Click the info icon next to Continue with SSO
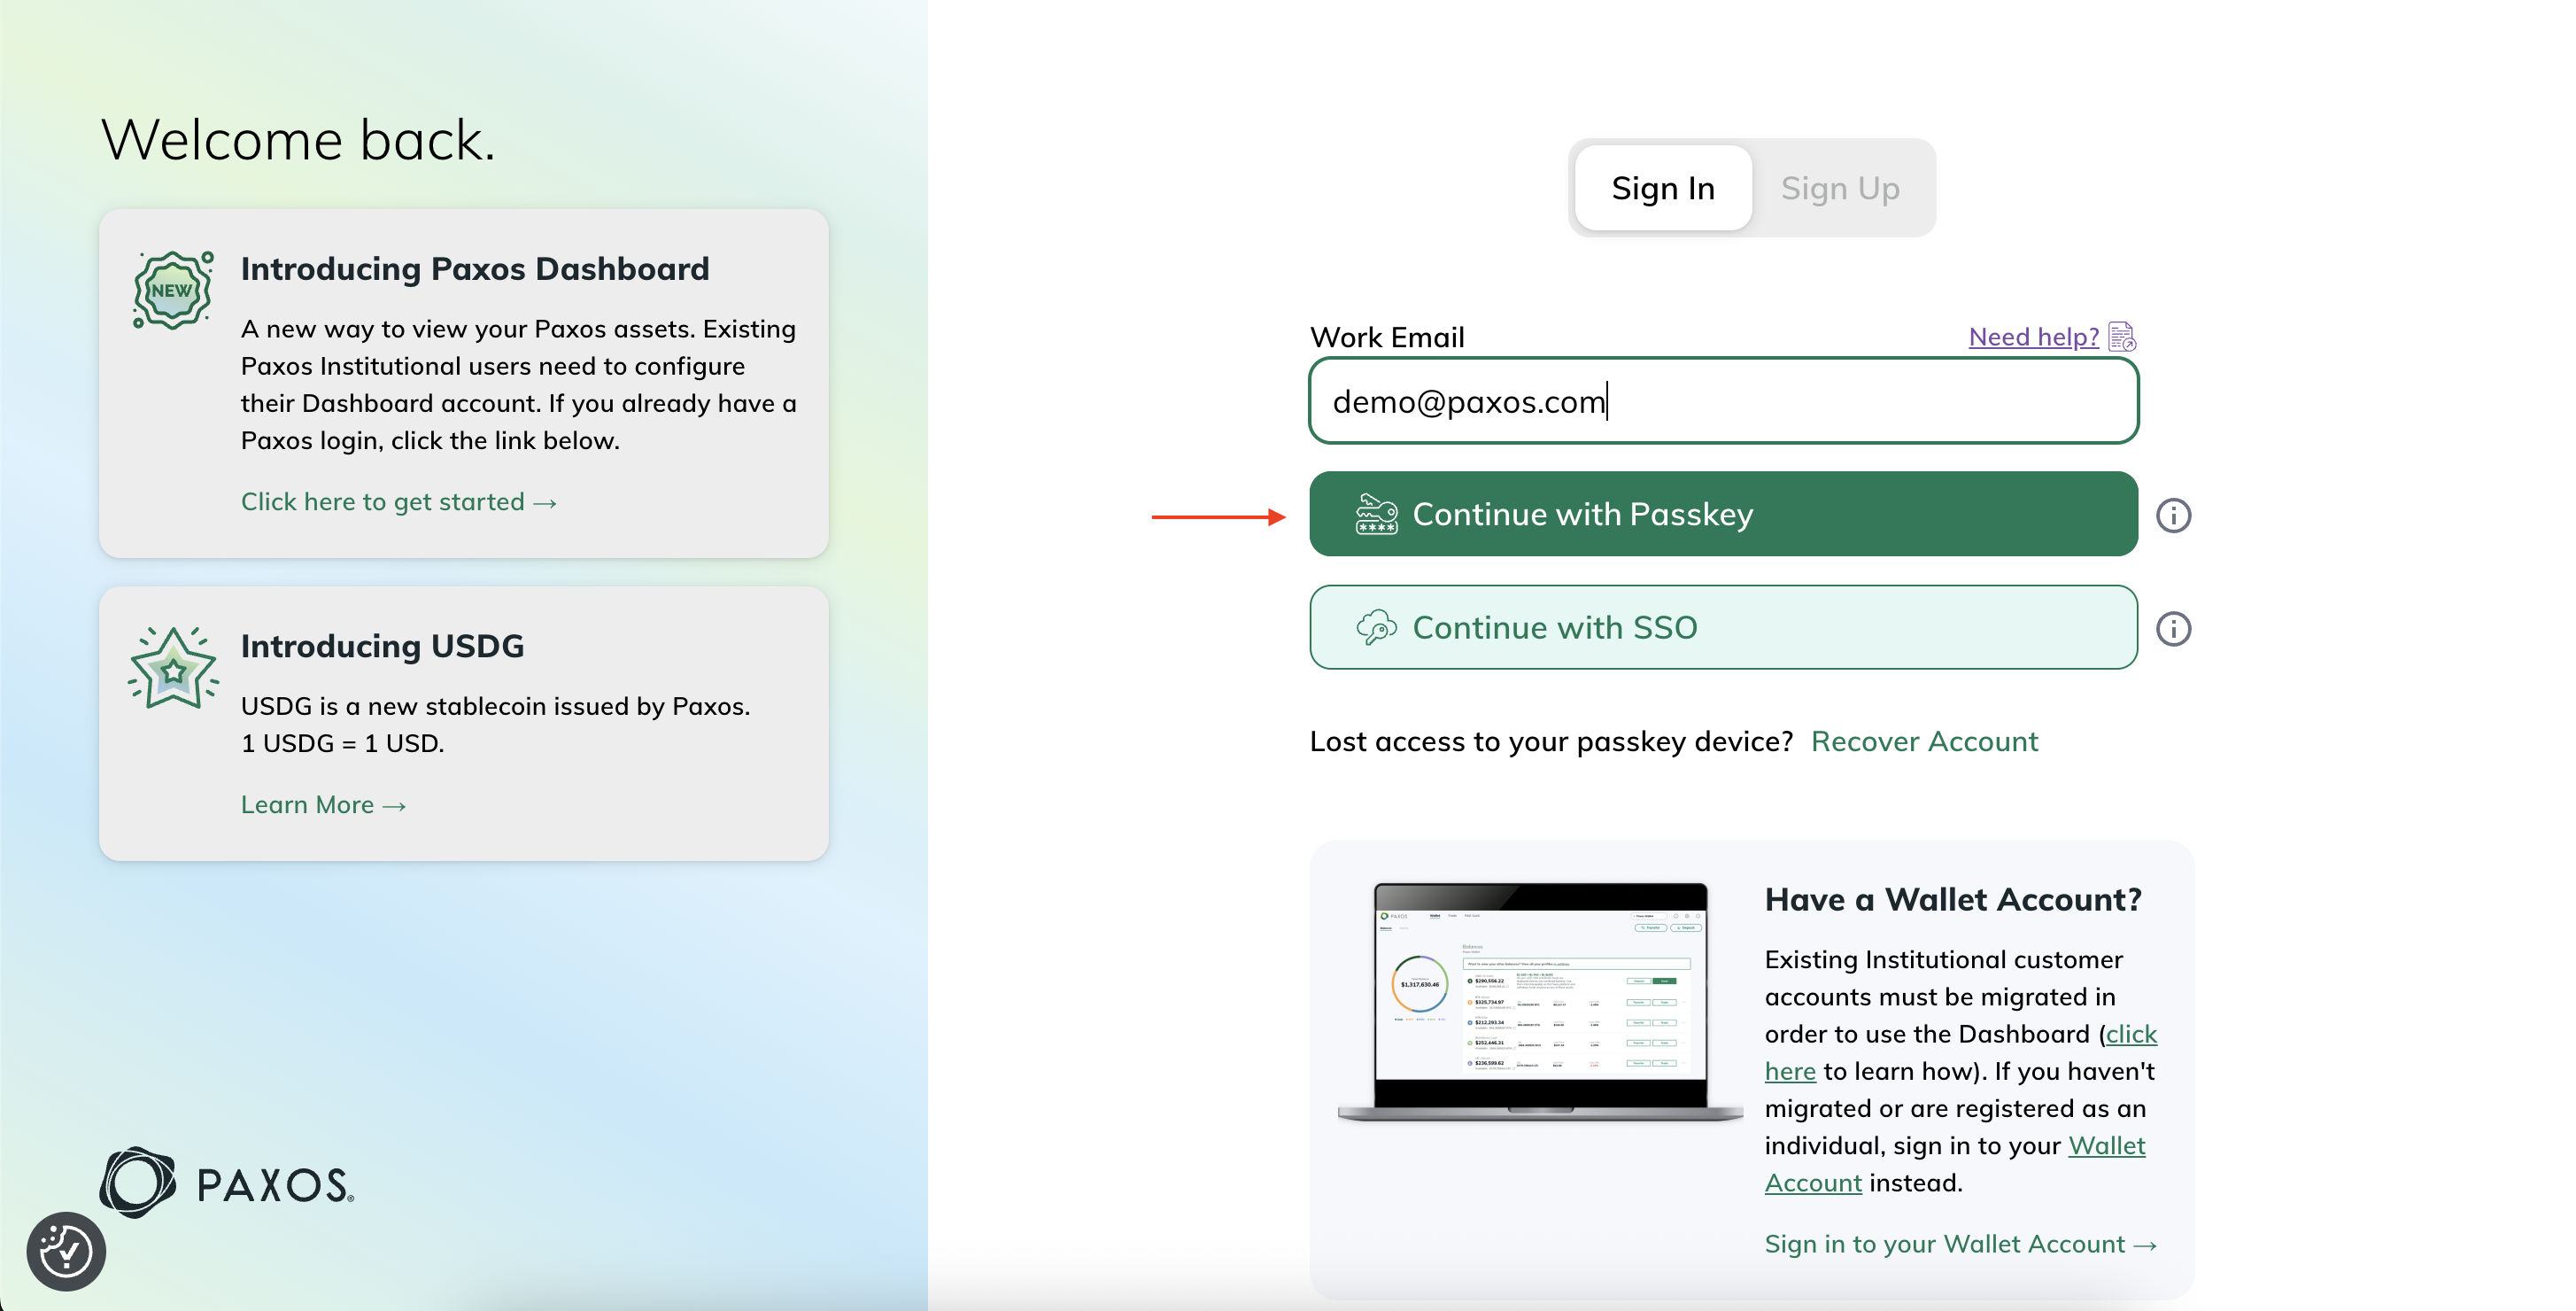The height and width of the screenshot is (1311, 2576). click(x=2175, y=628)
